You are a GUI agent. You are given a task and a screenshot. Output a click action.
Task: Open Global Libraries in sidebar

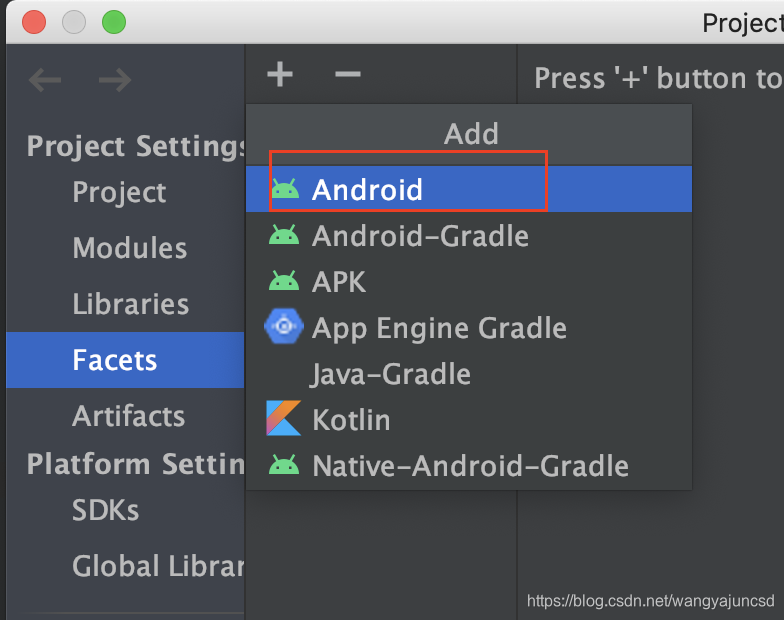click(125, 566)
